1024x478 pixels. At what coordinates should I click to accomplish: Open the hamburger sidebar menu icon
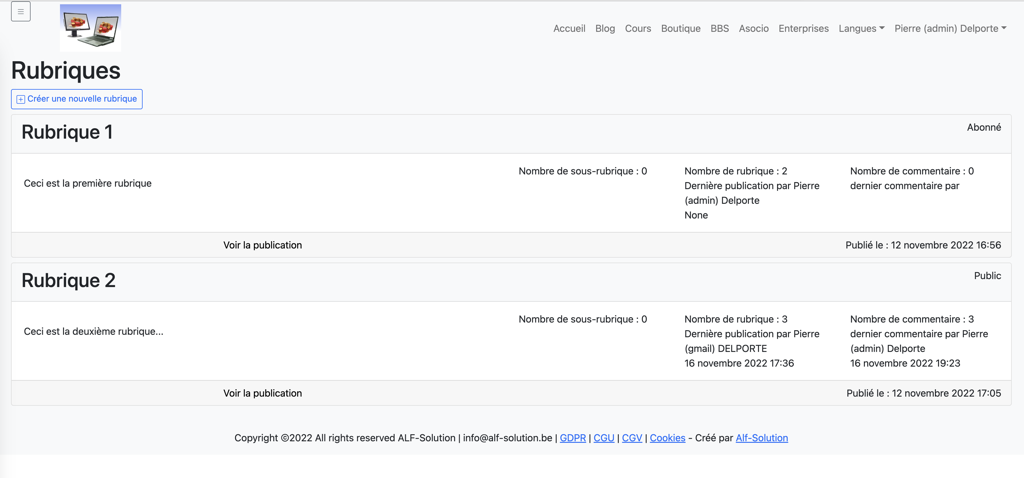tap(20, 12)
